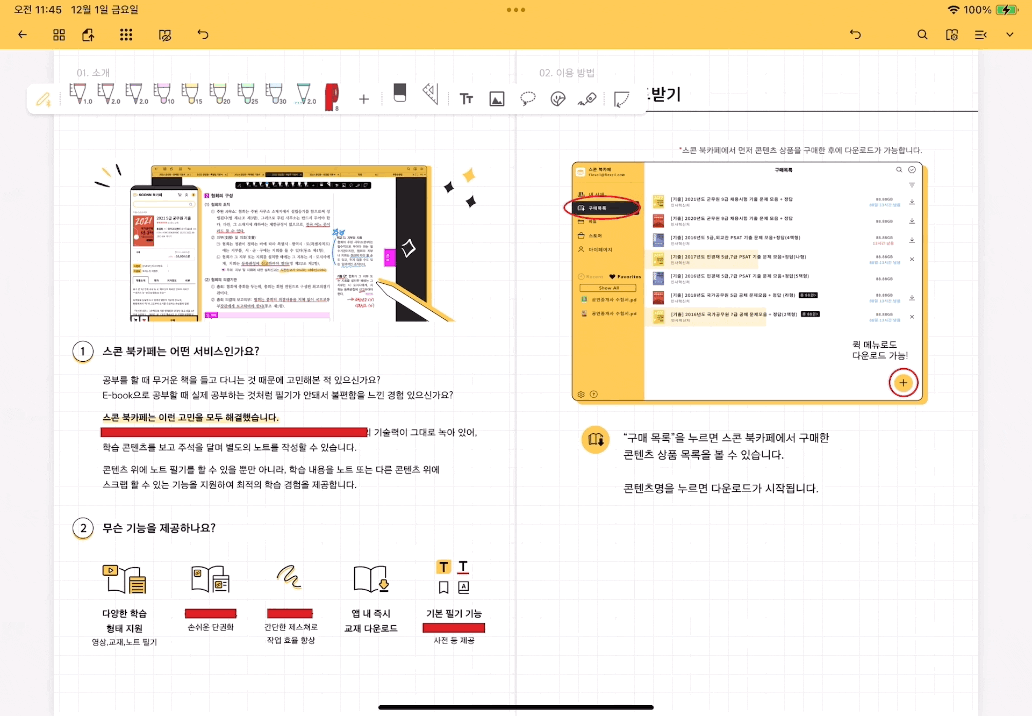Open the nine-dot apps menu icon
Viewport: 1032px width, 716px height.
(x=126, y=34)
